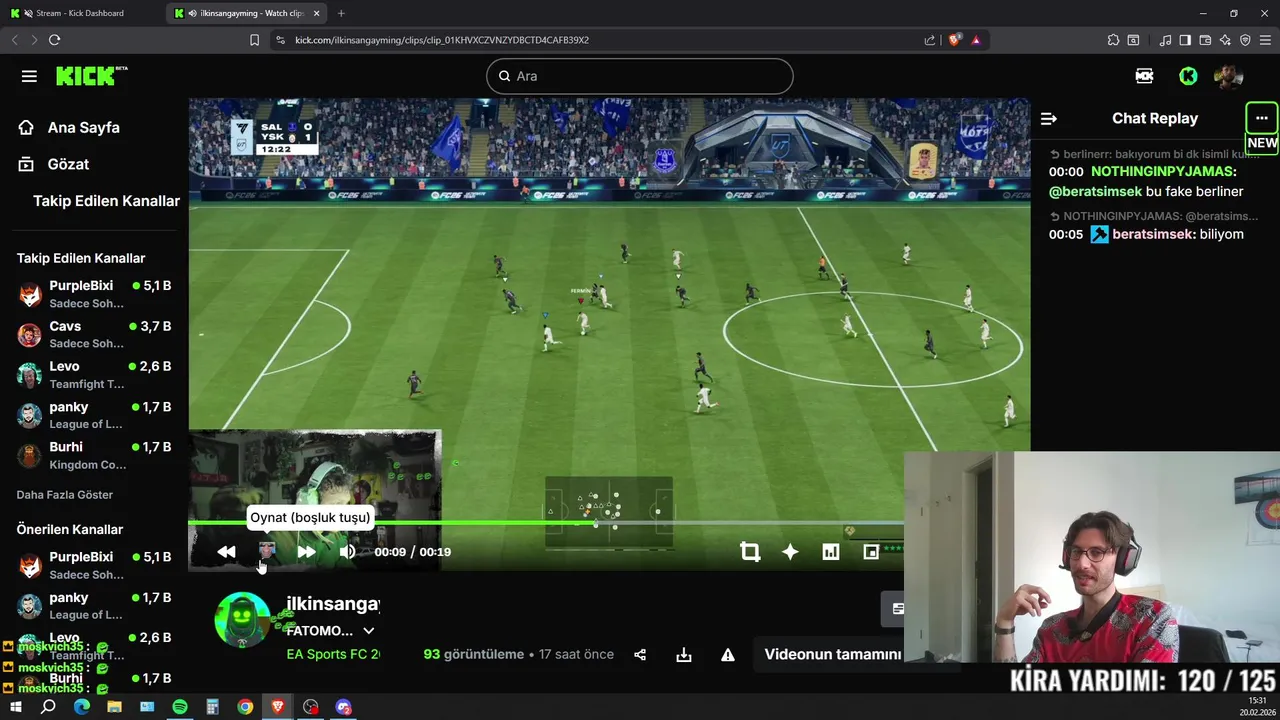Open the stats bars icon in player
This screenshot has height=720, width=1280.
pos(831,552)
